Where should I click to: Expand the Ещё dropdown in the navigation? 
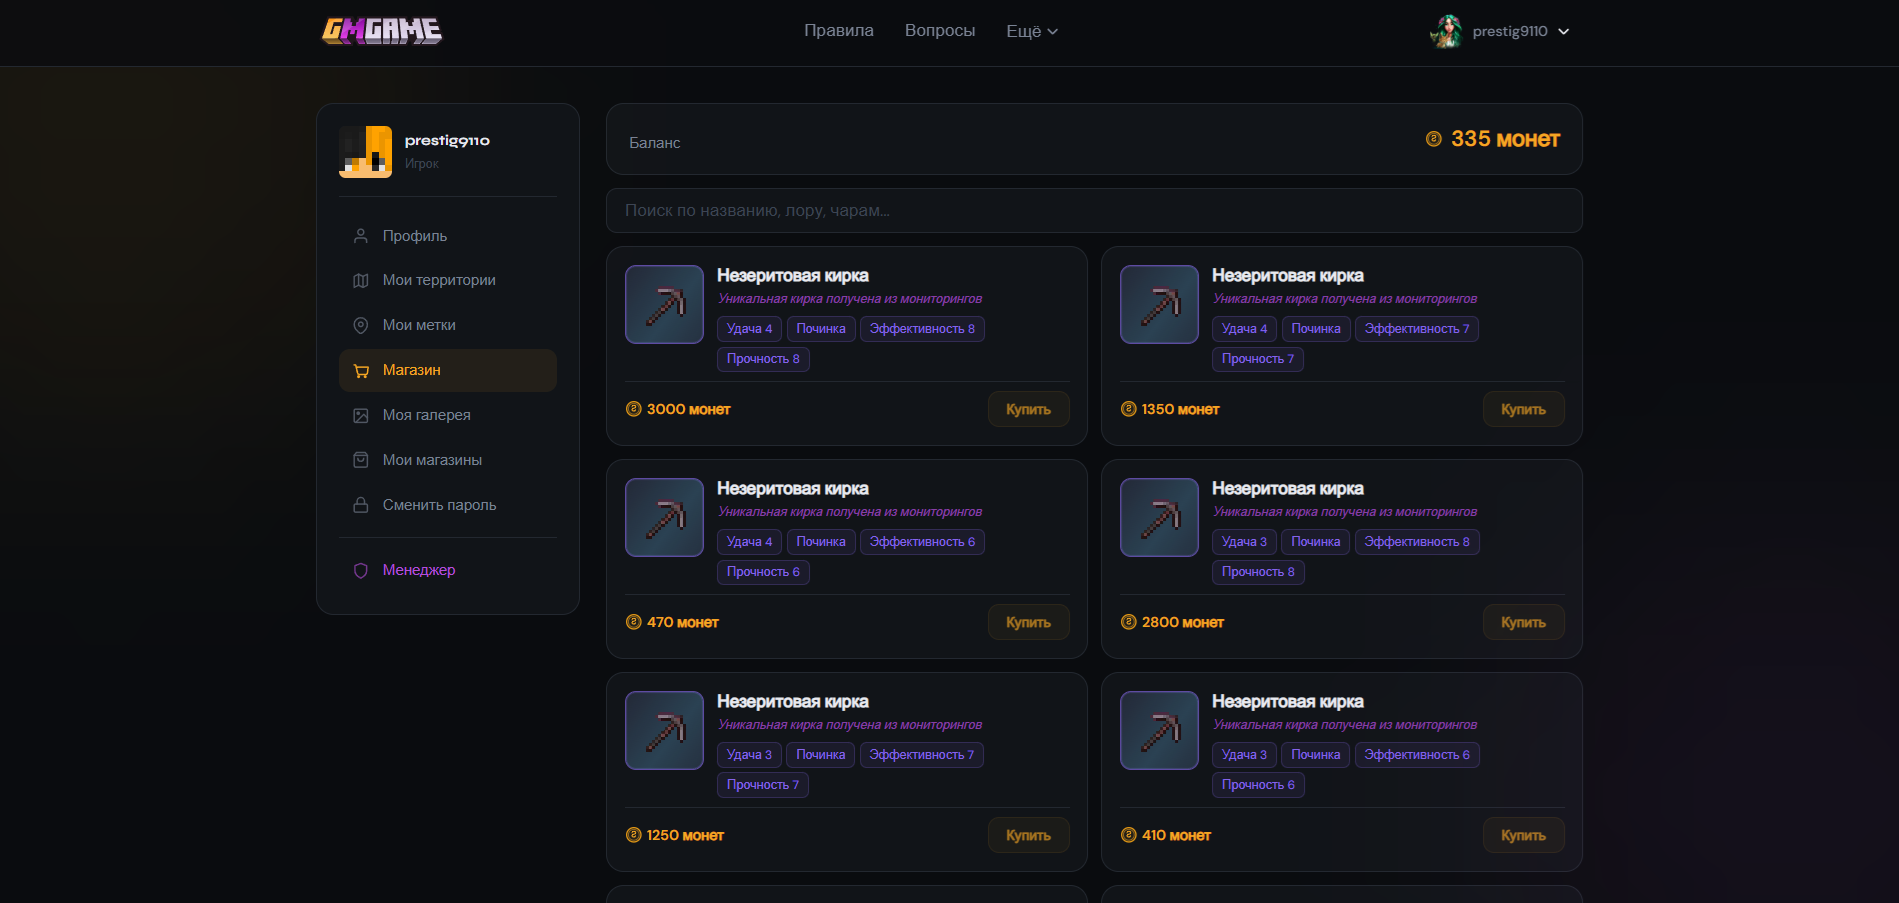pyautogui.click(x=1031, y=30)
